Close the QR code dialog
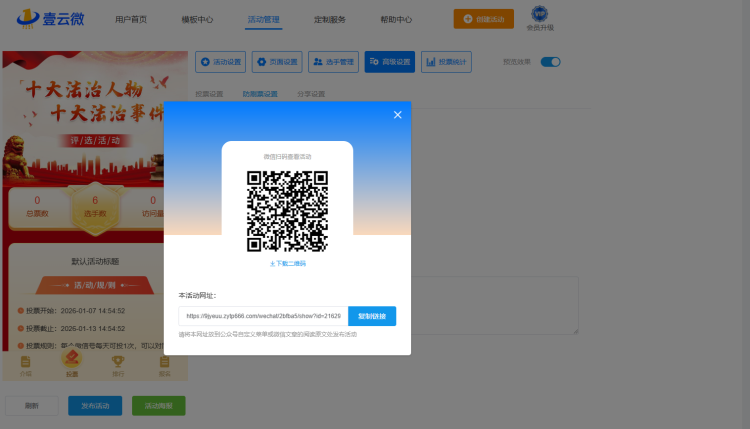Screen dimensions: 750x429 click(397, 115)
